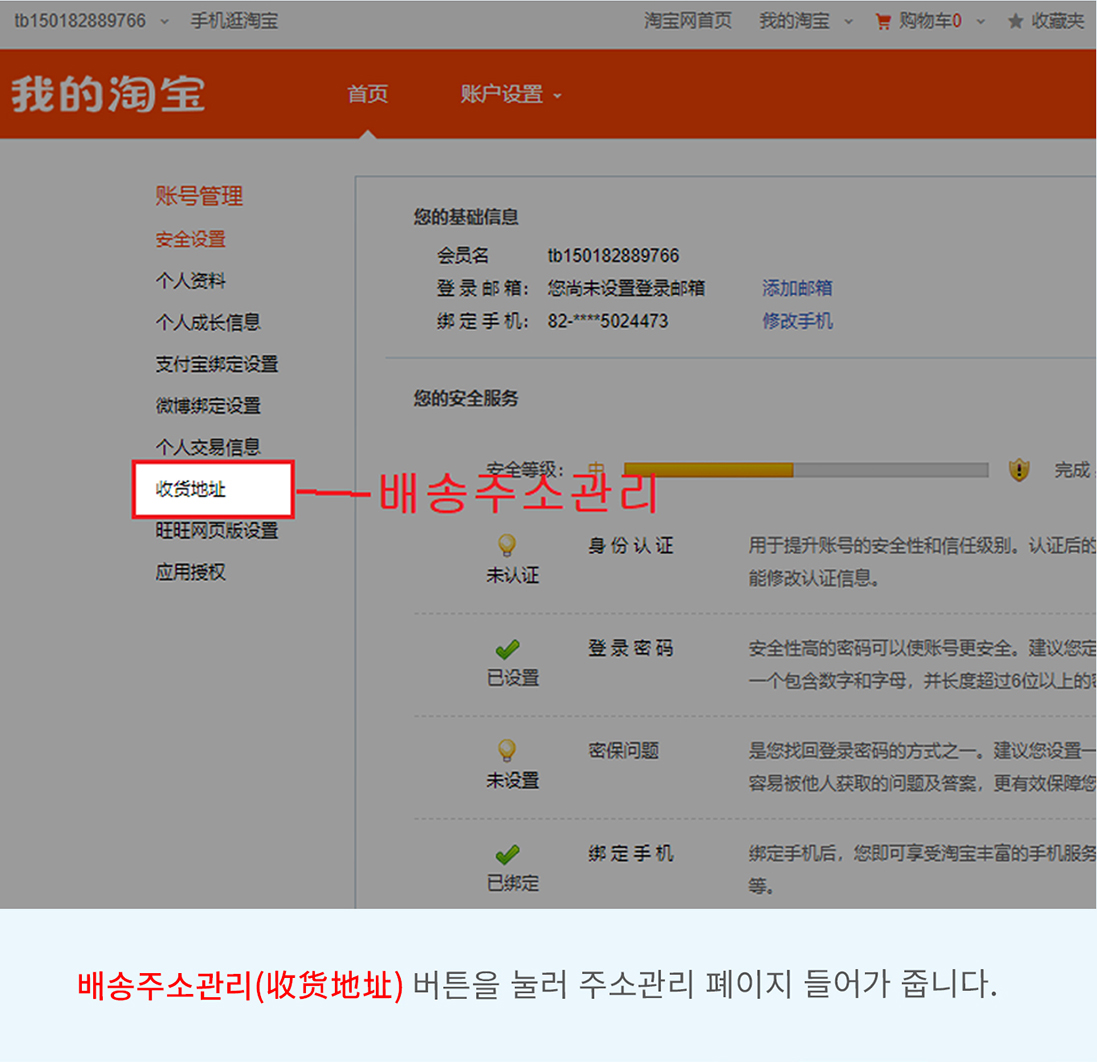Expand the 购物车 dropdown arrow
Screen dimensions: 1097x1062
click(x=981, y=22)
